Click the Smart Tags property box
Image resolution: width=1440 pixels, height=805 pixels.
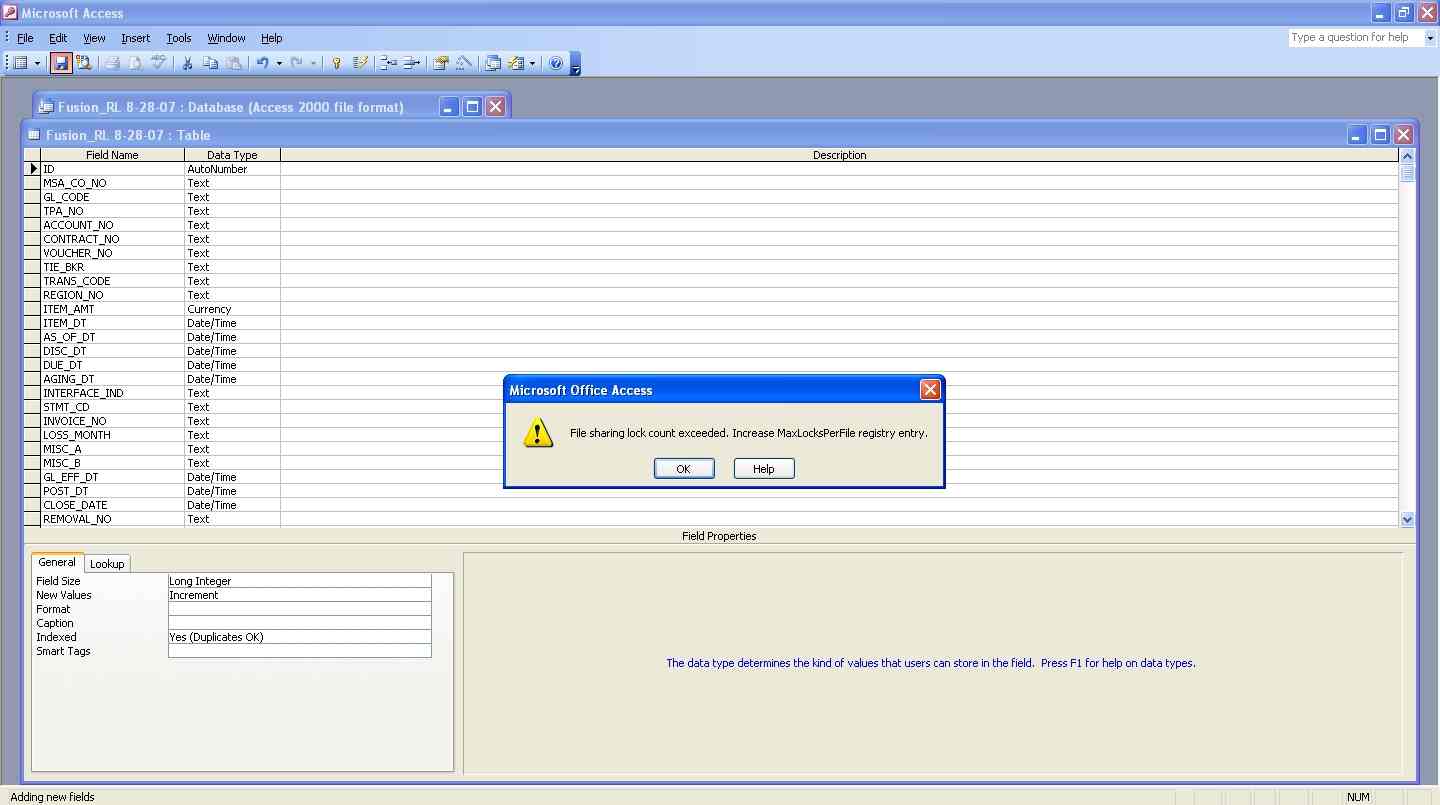300,651
